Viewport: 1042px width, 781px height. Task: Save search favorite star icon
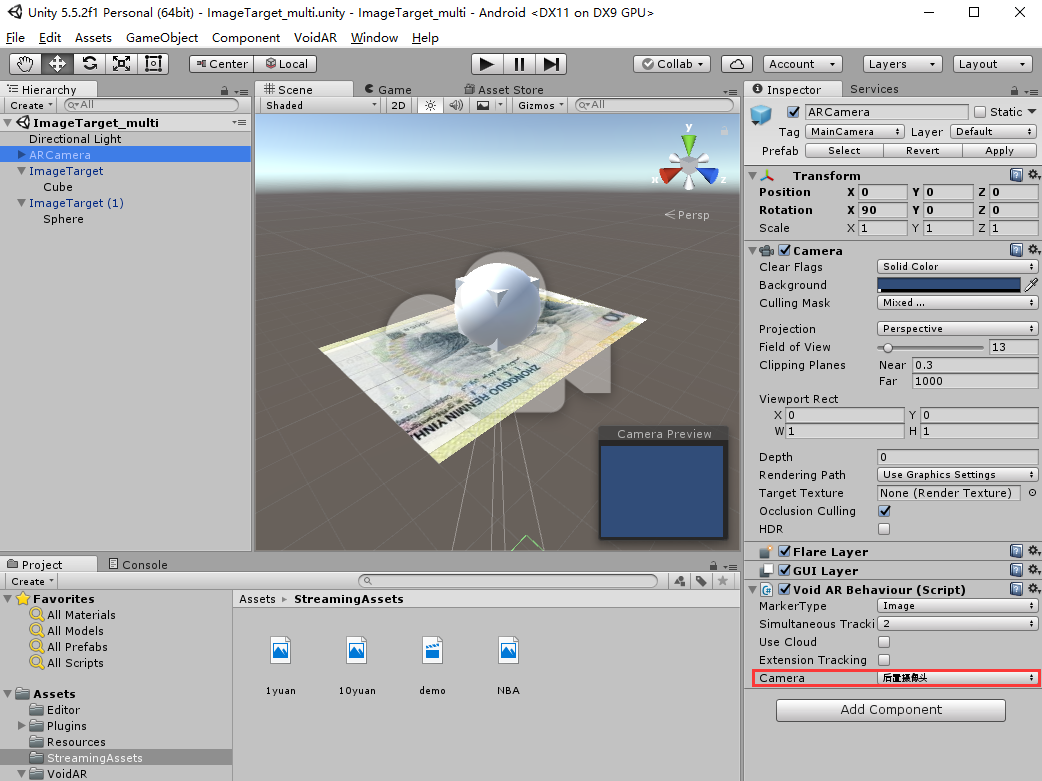pyautogui.click(x=722, y=581)
